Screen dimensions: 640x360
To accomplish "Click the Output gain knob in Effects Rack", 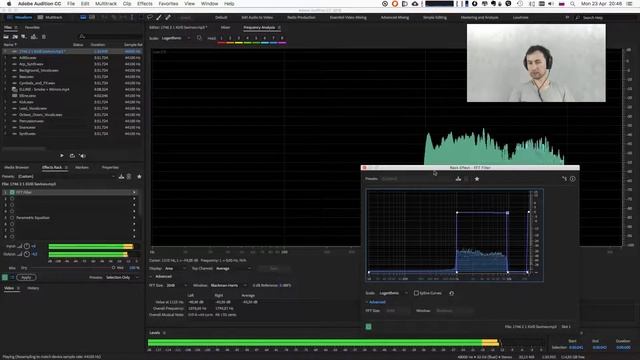I will [27, 254].
